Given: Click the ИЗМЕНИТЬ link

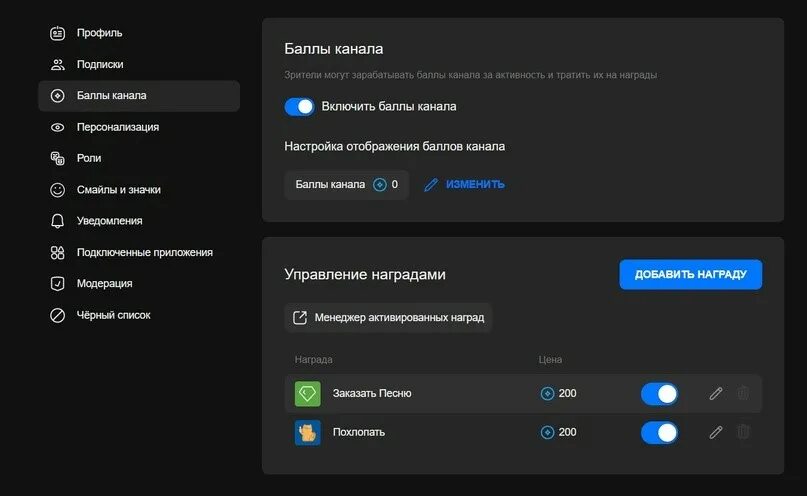Looking at the screenshot, I should tap(475, 184).
